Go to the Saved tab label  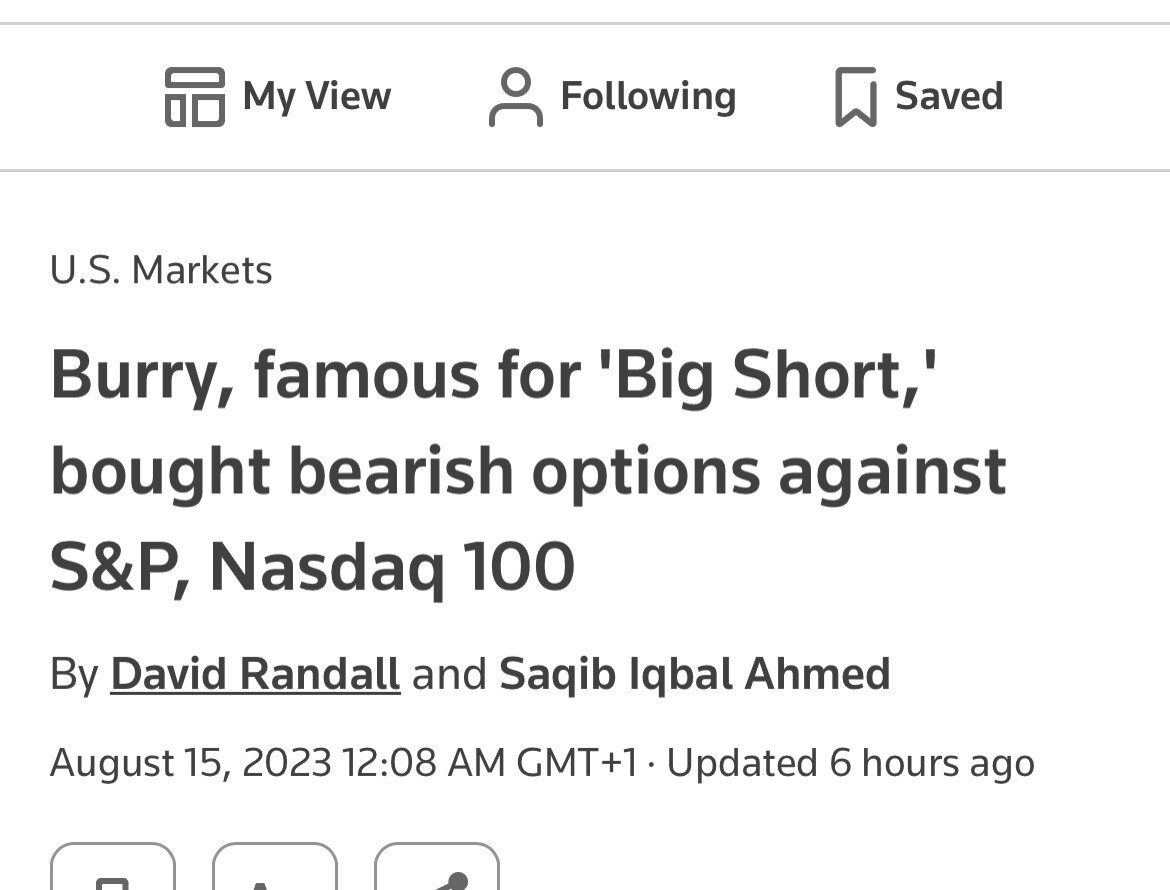[x=948, y=97]
